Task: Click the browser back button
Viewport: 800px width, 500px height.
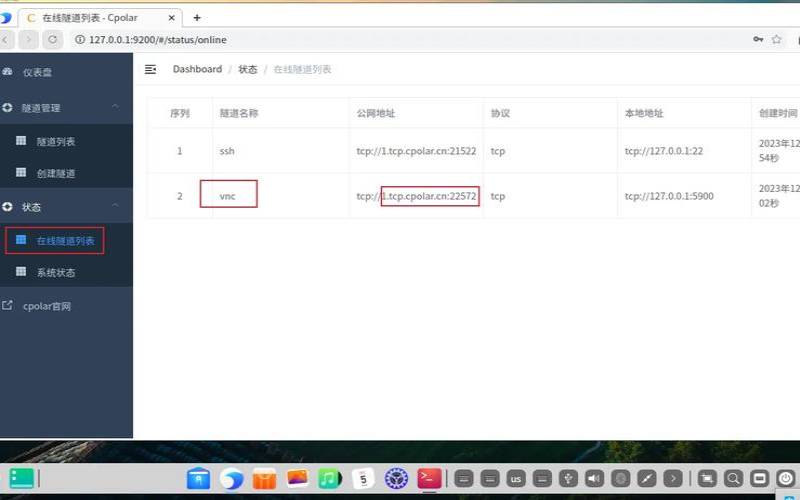Action: [6, 39]
